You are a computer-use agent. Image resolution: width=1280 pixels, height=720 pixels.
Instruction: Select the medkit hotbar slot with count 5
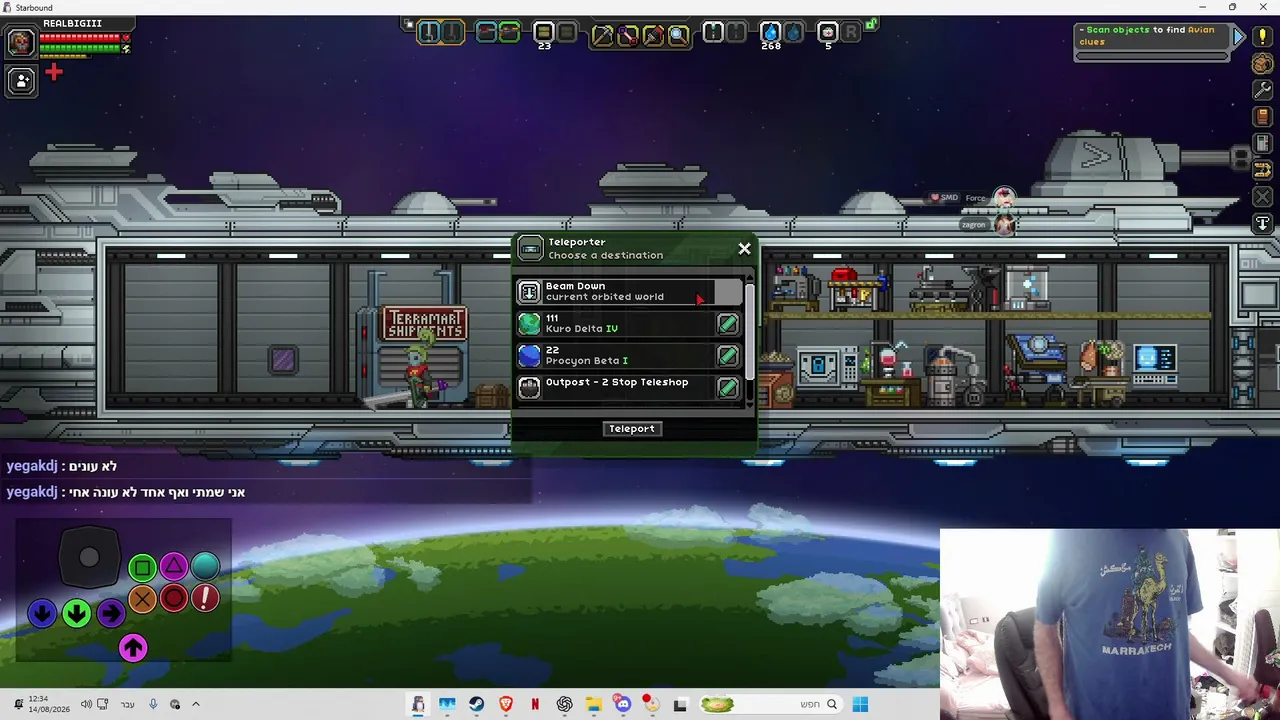point(827,33)
